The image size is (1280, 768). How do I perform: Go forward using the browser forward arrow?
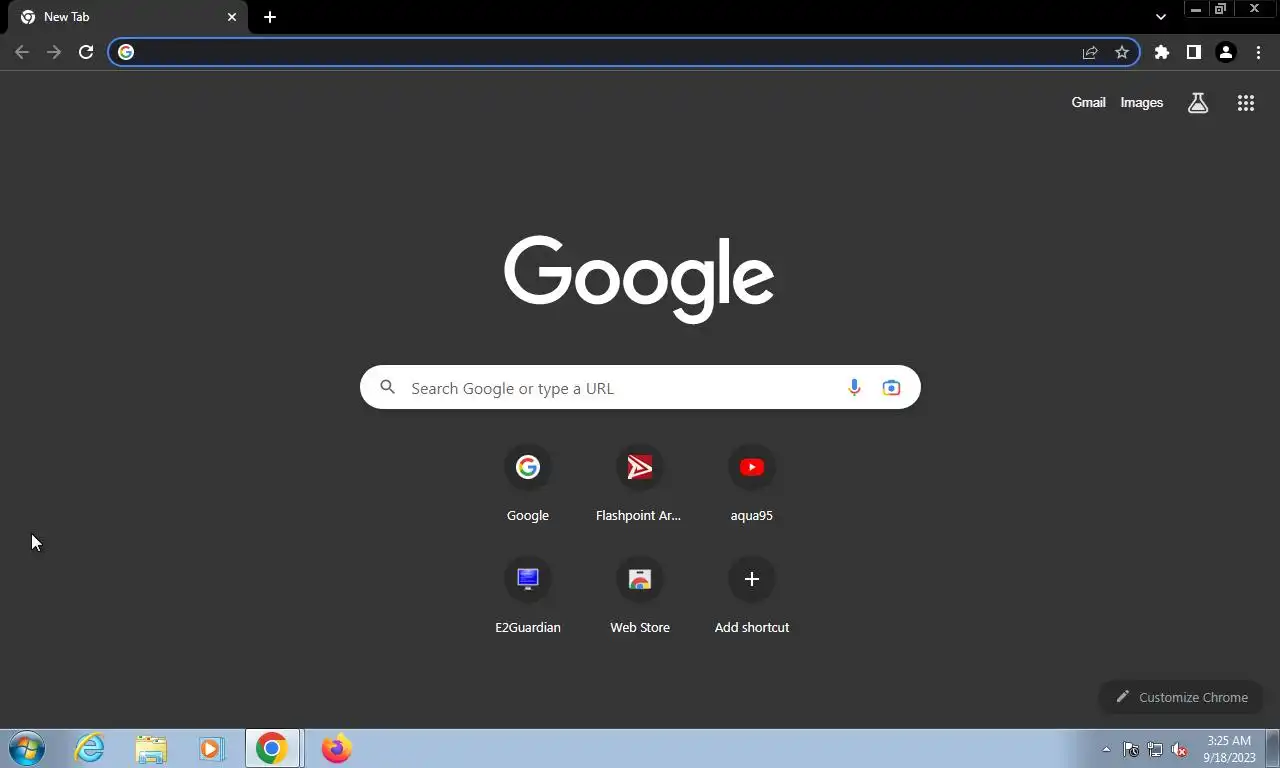pyautogui.click(x=54, y=52)
